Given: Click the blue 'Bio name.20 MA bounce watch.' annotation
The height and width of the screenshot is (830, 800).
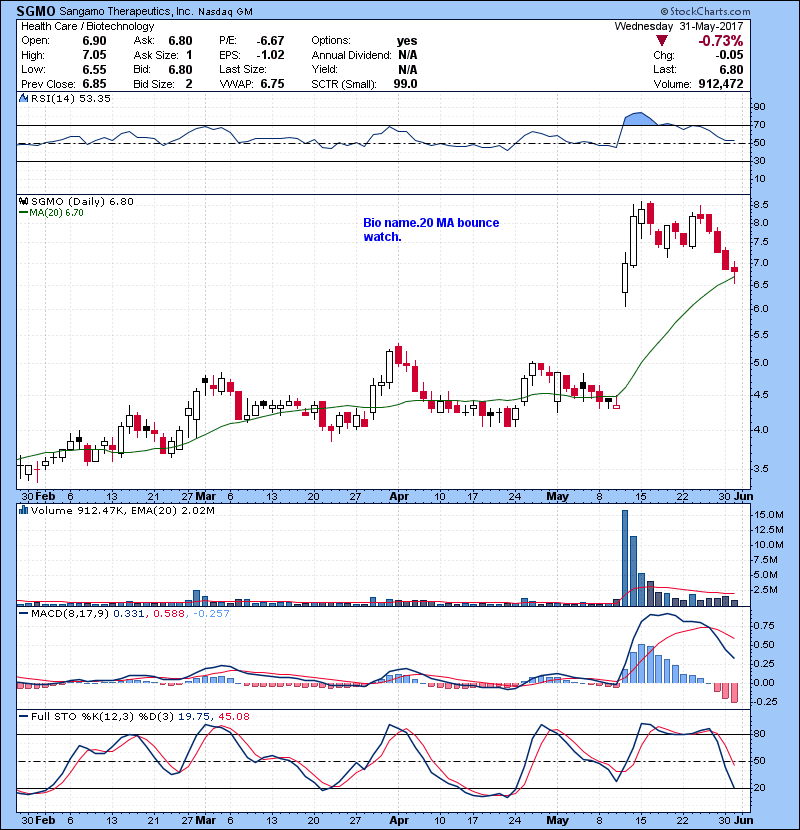Looking at the screenshot, I should (x=431, y=230).
